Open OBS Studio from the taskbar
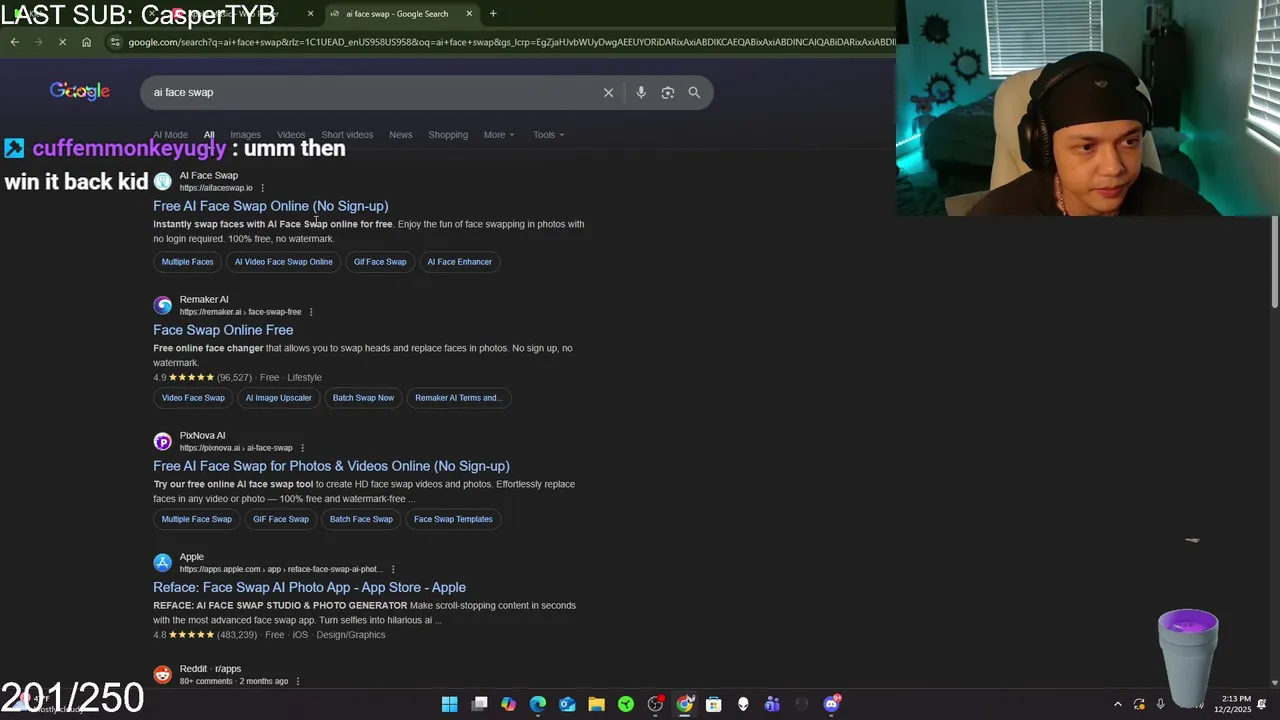The height and width of the screenshot is (720, 1280). pos(655,704)
